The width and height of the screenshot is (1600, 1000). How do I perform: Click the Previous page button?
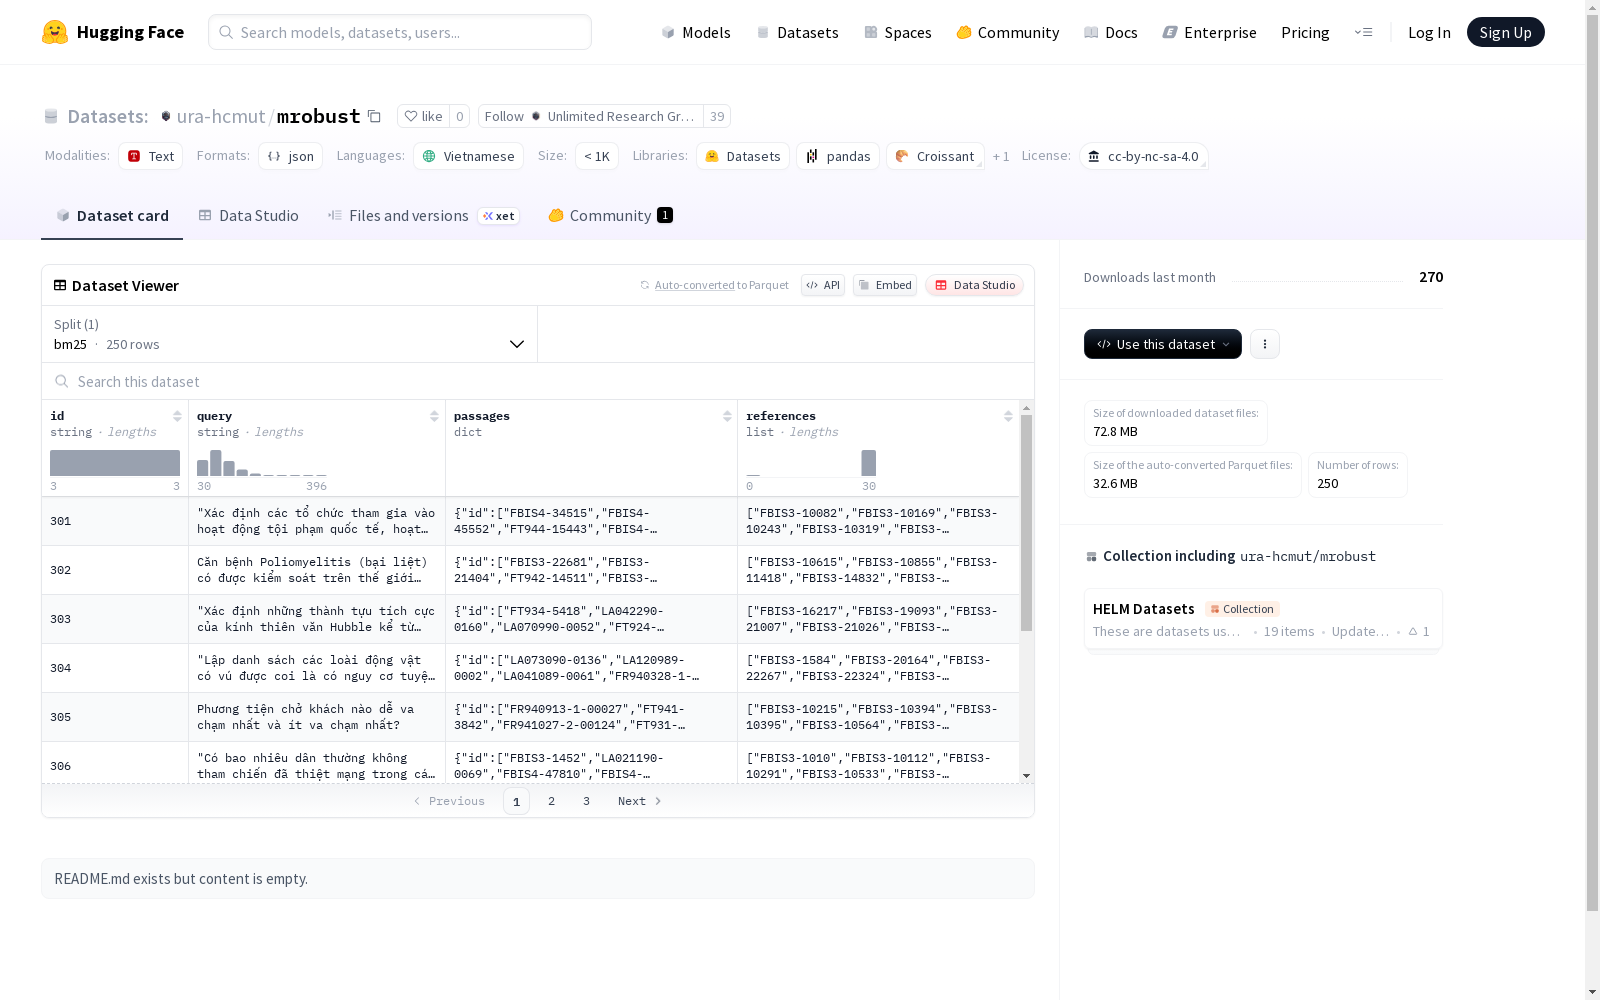(x=449, y=801)
